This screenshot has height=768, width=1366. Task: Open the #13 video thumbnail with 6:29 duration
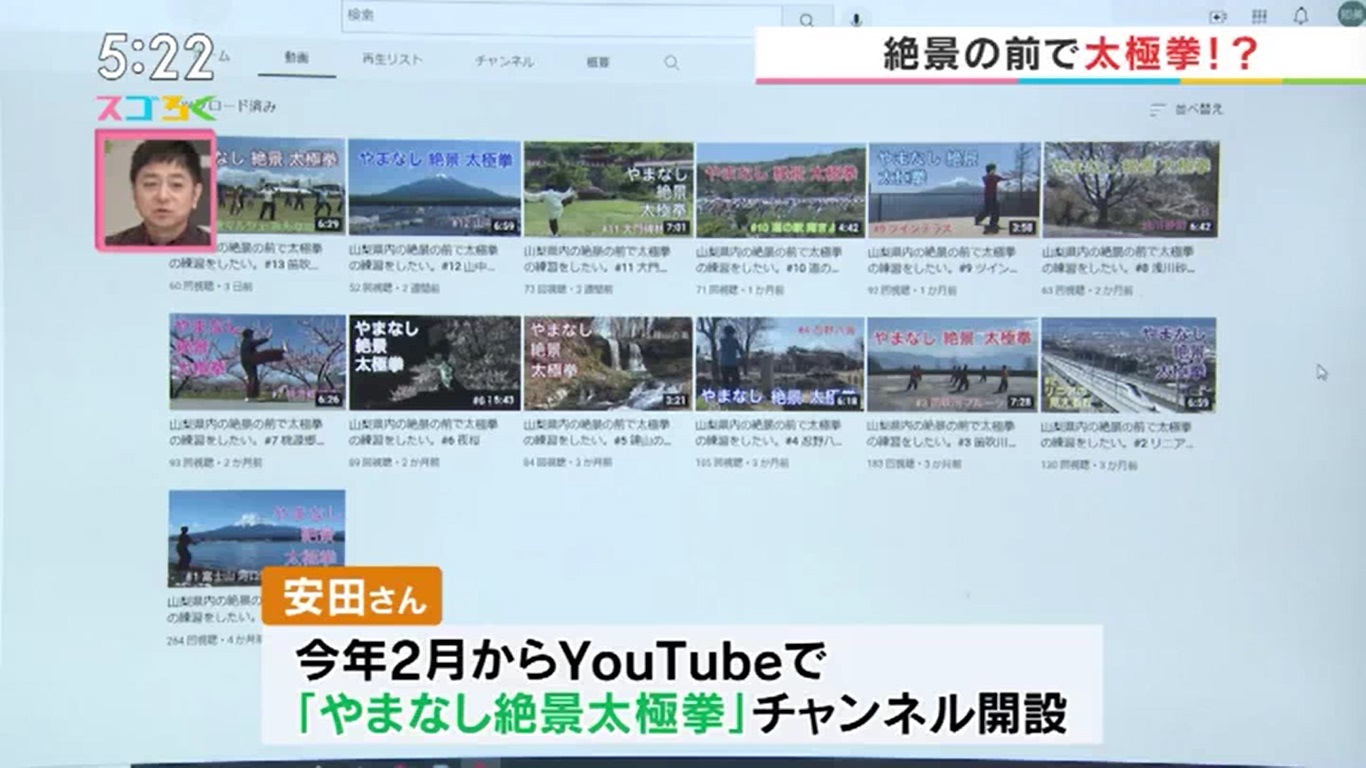[x=258, y=187]
